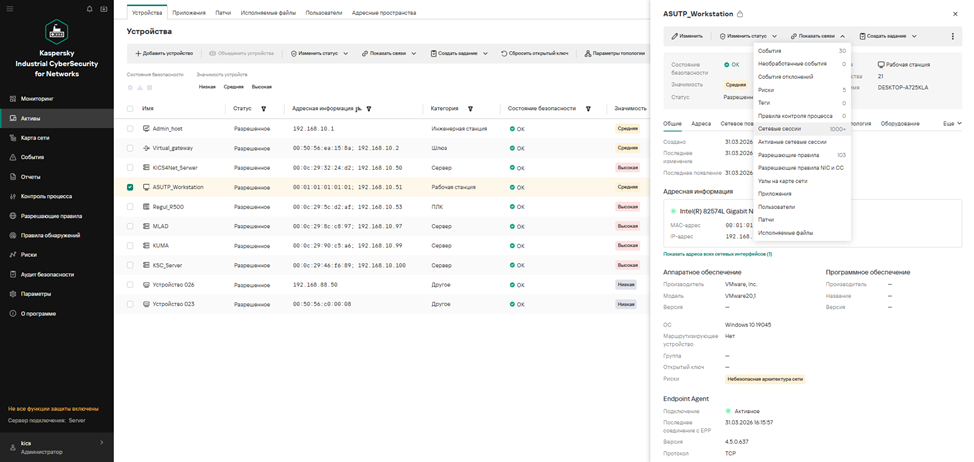Image resolution: width=974 pixels, height=462 pixels.
Task: Filter by Высокая device significance
Action: [x=261, y=87]
